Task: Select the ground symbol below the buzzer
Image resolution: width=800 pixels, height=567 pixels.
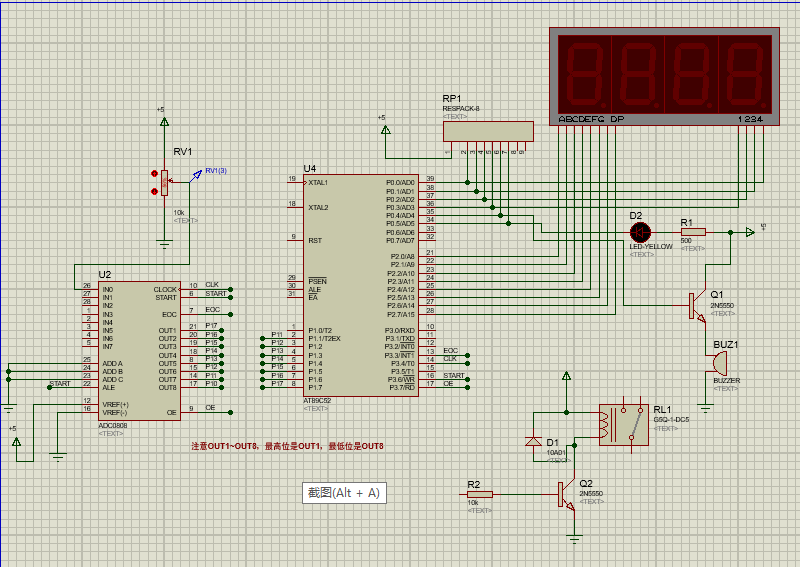Action: 706,408
